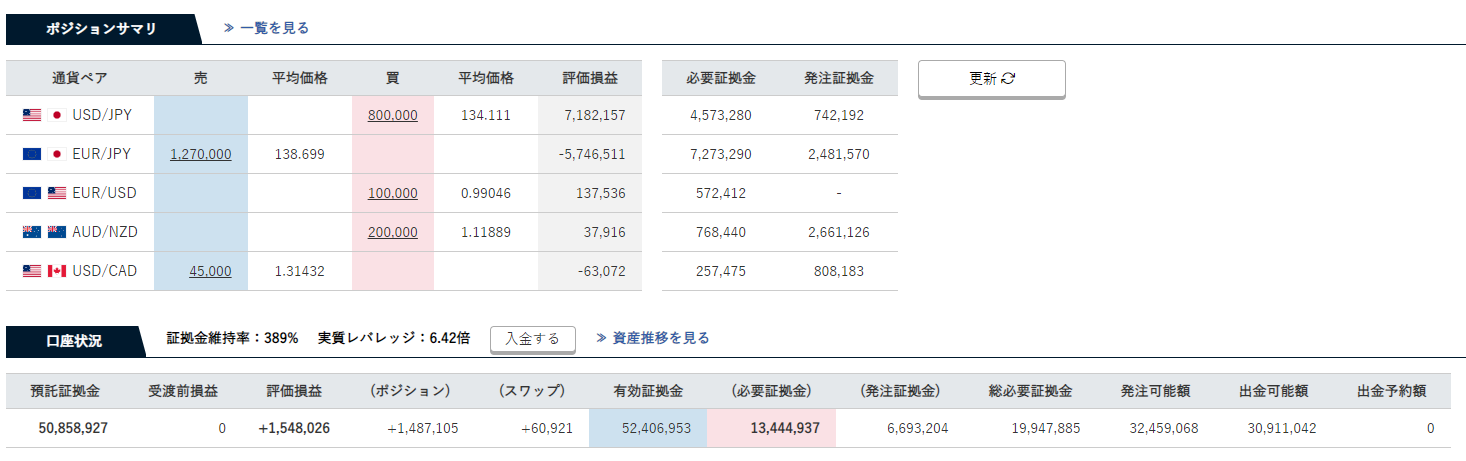The width and height of the screenshot is (1466, 461).
Task: Select the 口座状況 header tab
Action: point(74,341)
